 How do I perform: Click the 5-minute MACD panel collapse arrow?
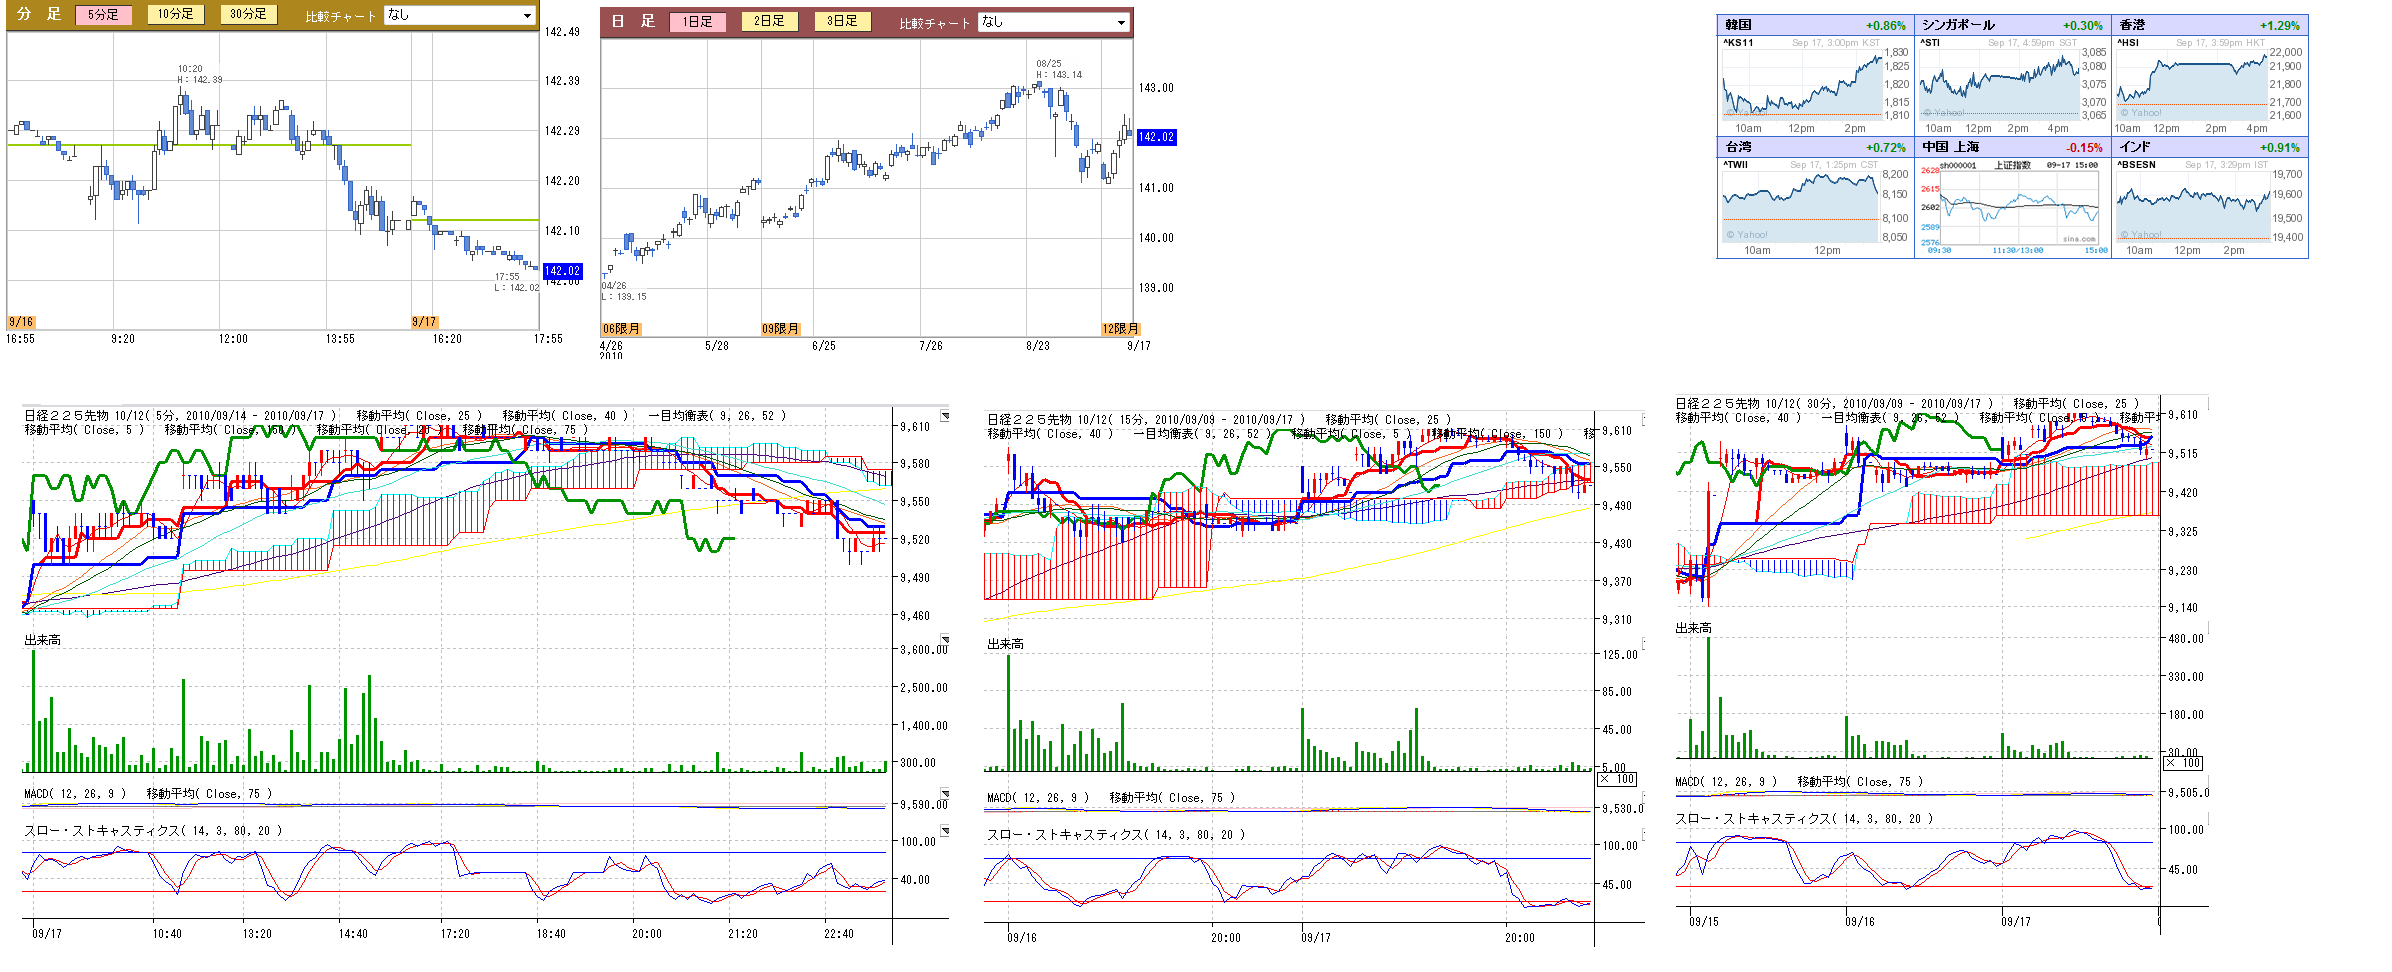[x=944, y=794]
